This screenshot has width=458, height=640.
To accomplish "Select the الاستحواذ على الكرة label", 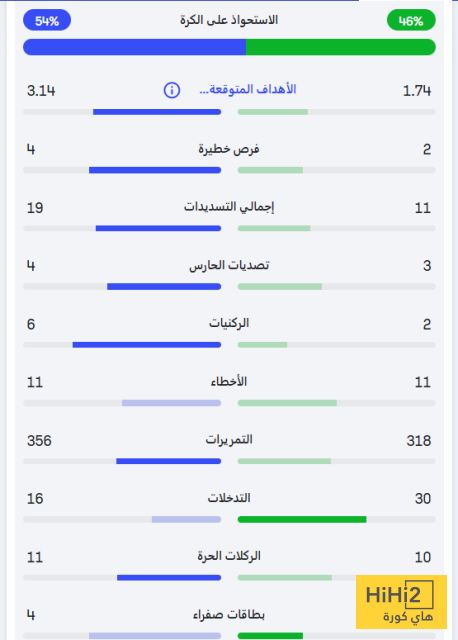I will (x=229, y=20).
